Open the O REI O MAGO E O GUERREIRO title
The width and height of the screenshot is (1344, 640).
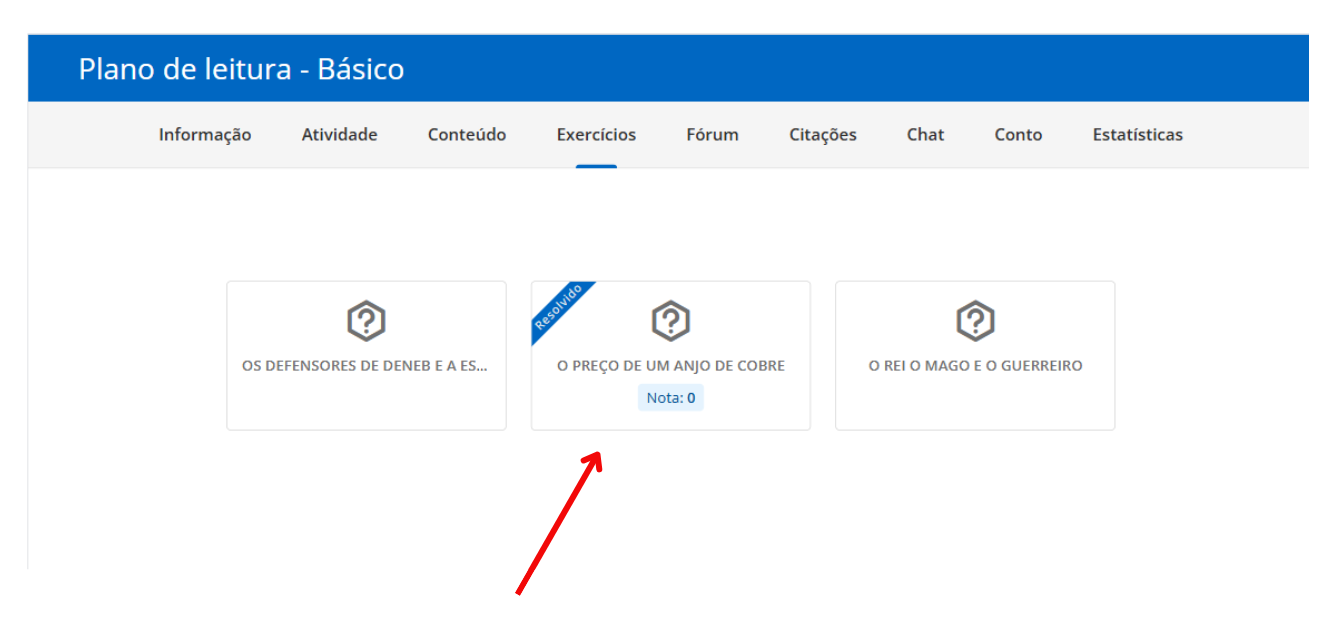click(975, 366)
